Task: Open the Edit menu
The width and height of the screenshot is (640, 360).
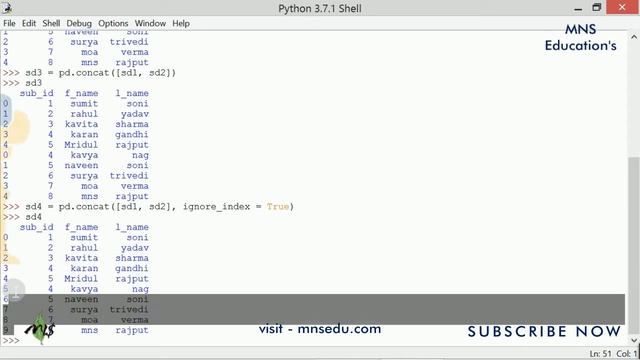Action: point(29,23)
